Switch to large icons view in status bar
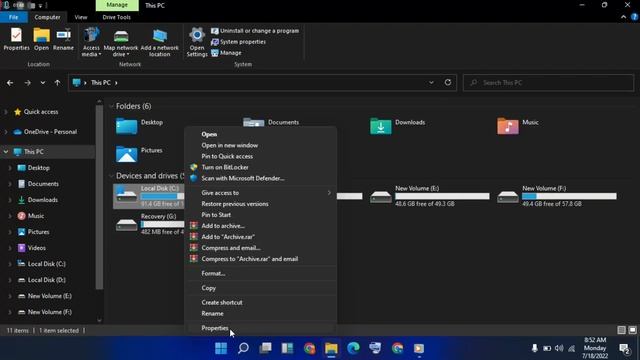This screenshot has width=640, height=360. (x=632, y=330)
